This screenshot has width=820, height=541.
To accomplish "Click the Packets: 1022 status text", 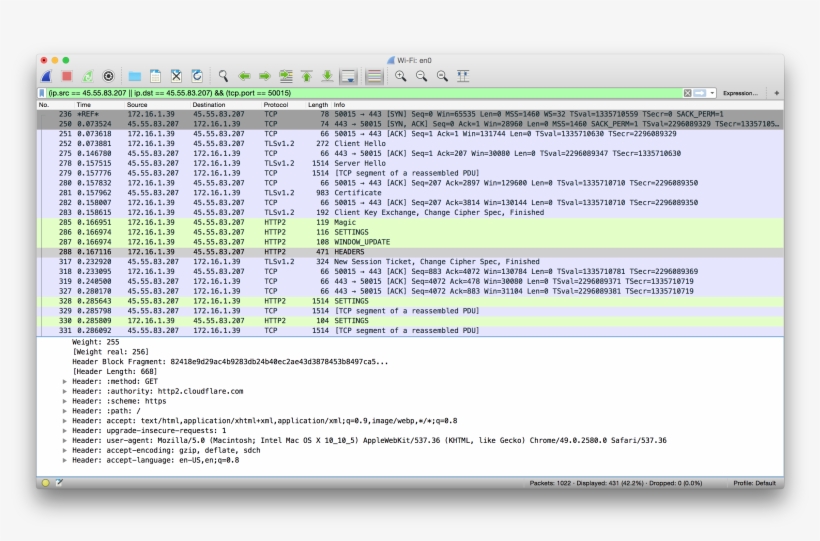I will click(616, 483).
